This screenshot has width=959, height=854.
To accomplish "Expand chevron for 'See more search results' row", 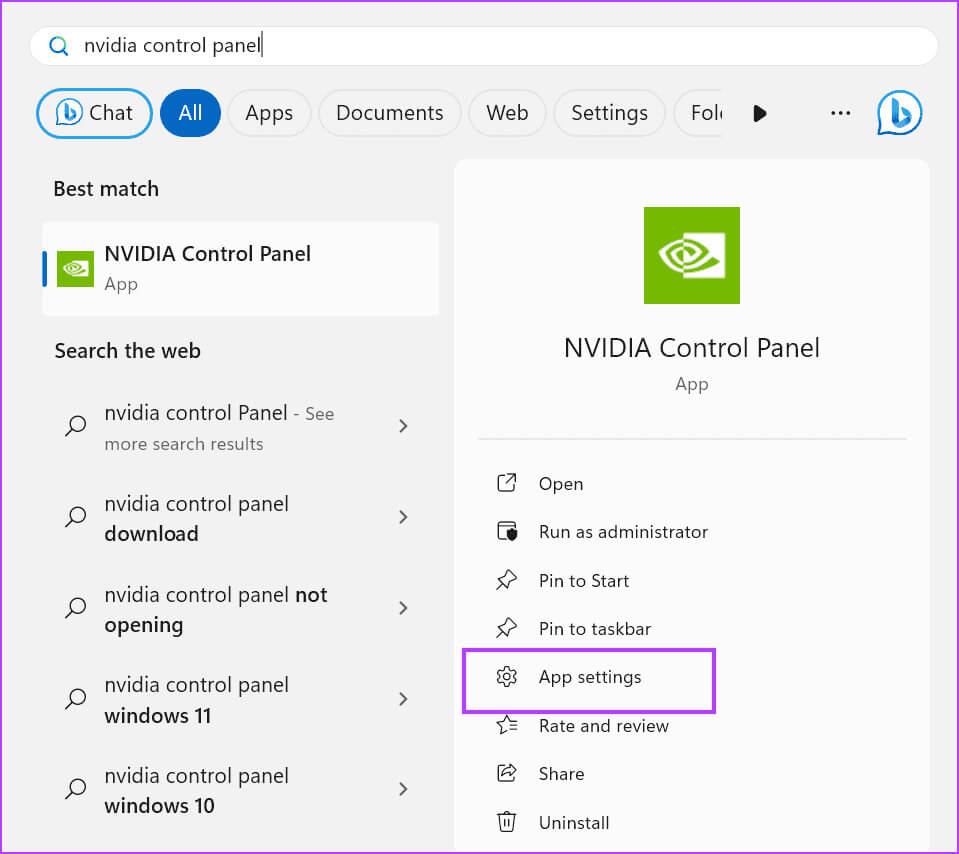I will pyautogui.click(x=402, y=426).
